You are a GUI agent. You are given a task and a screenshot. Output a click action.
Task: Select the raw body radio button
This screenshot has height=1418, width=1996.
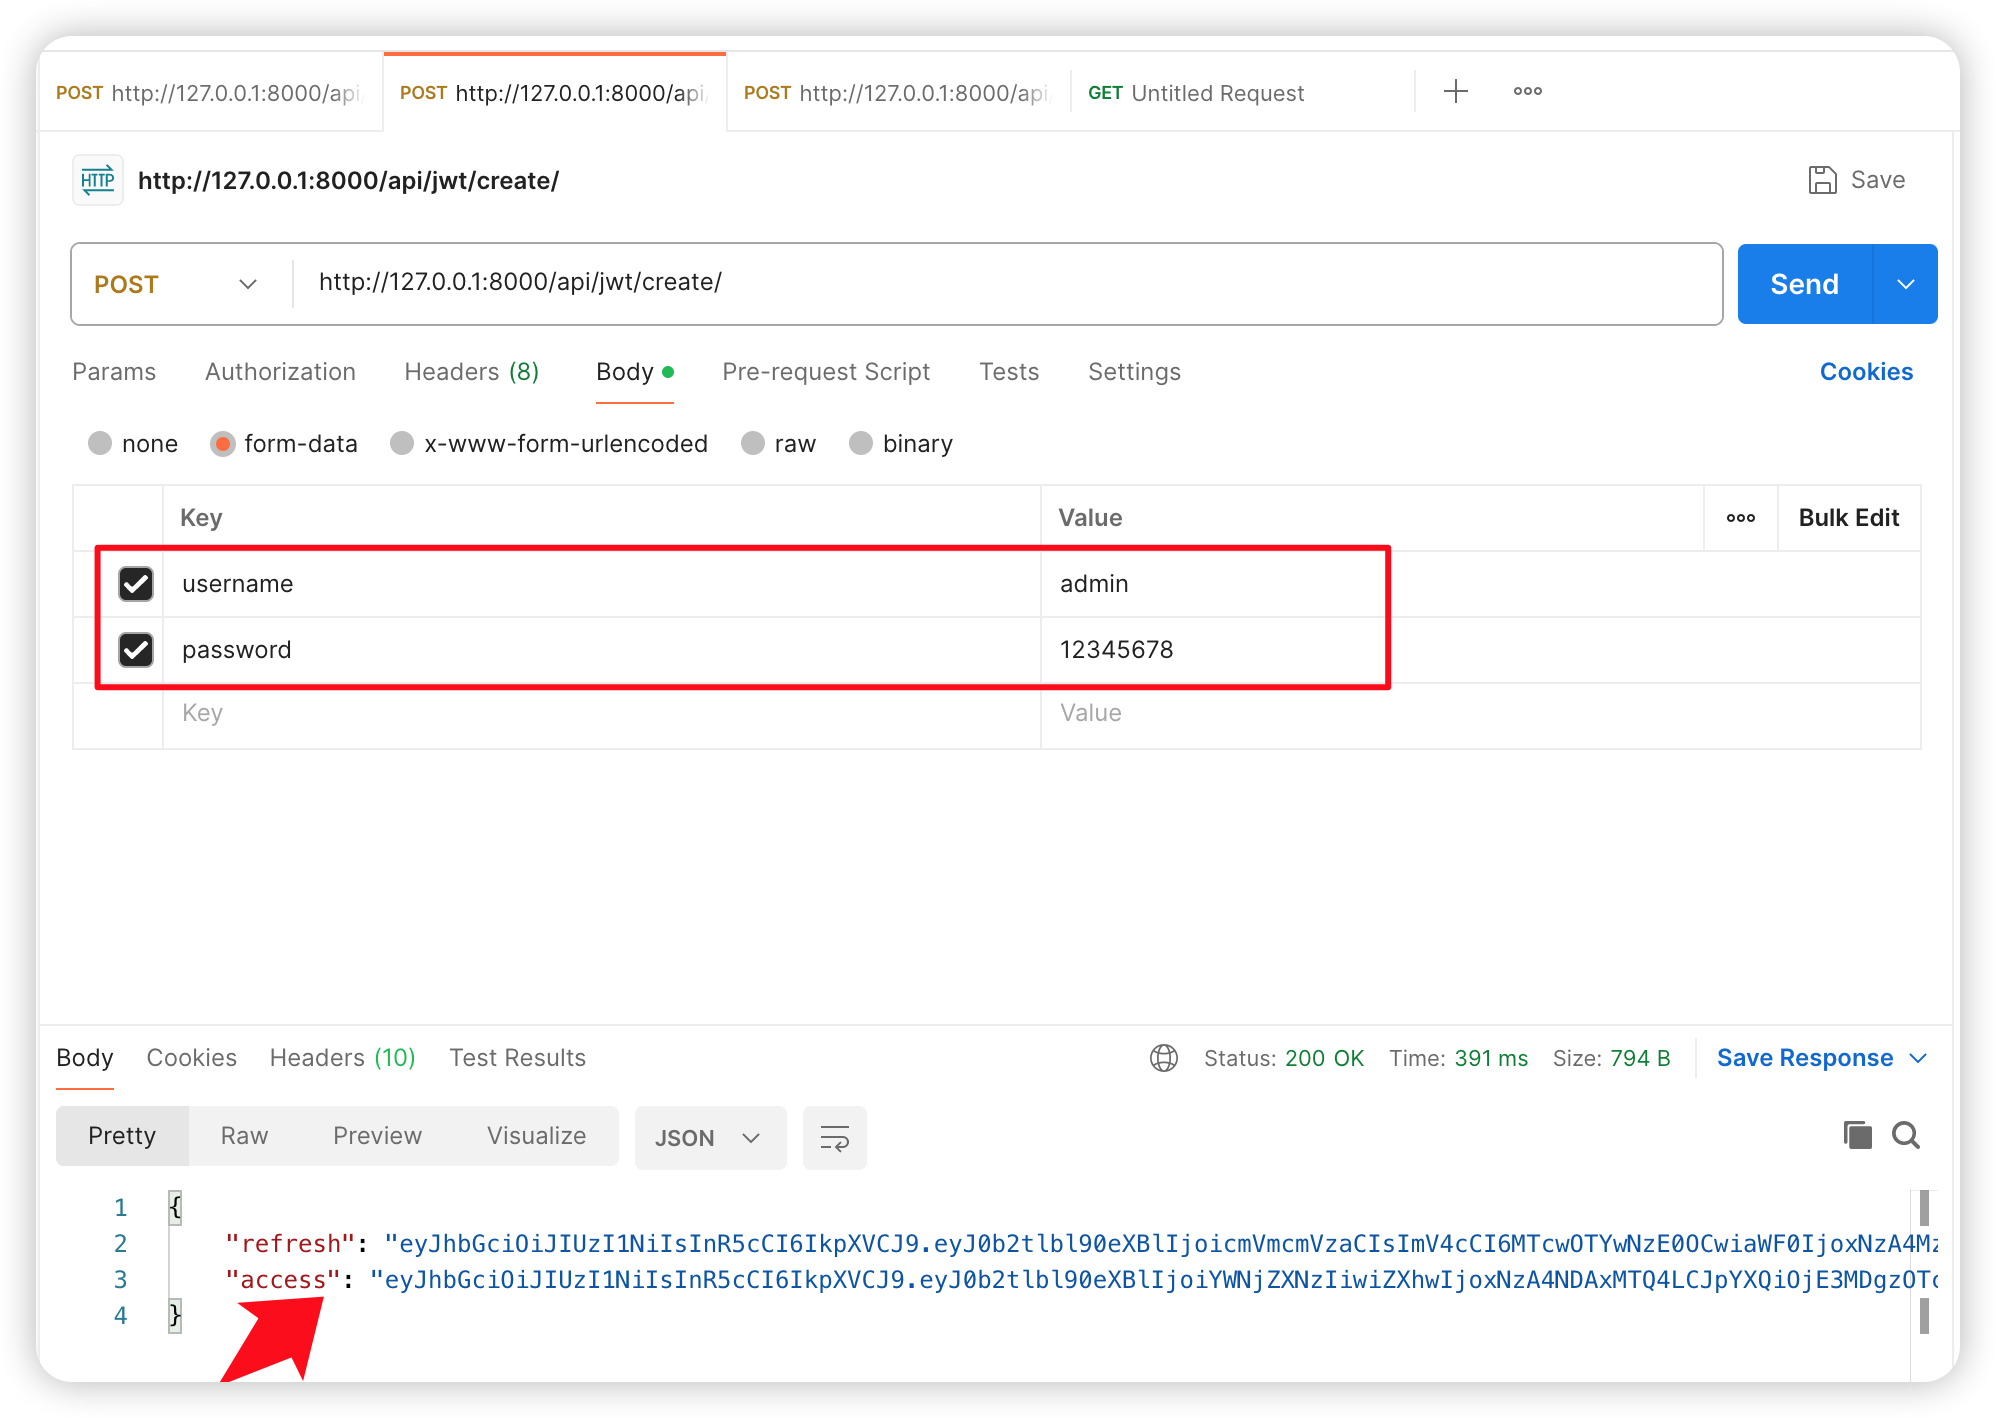click(x=753, y=443)
